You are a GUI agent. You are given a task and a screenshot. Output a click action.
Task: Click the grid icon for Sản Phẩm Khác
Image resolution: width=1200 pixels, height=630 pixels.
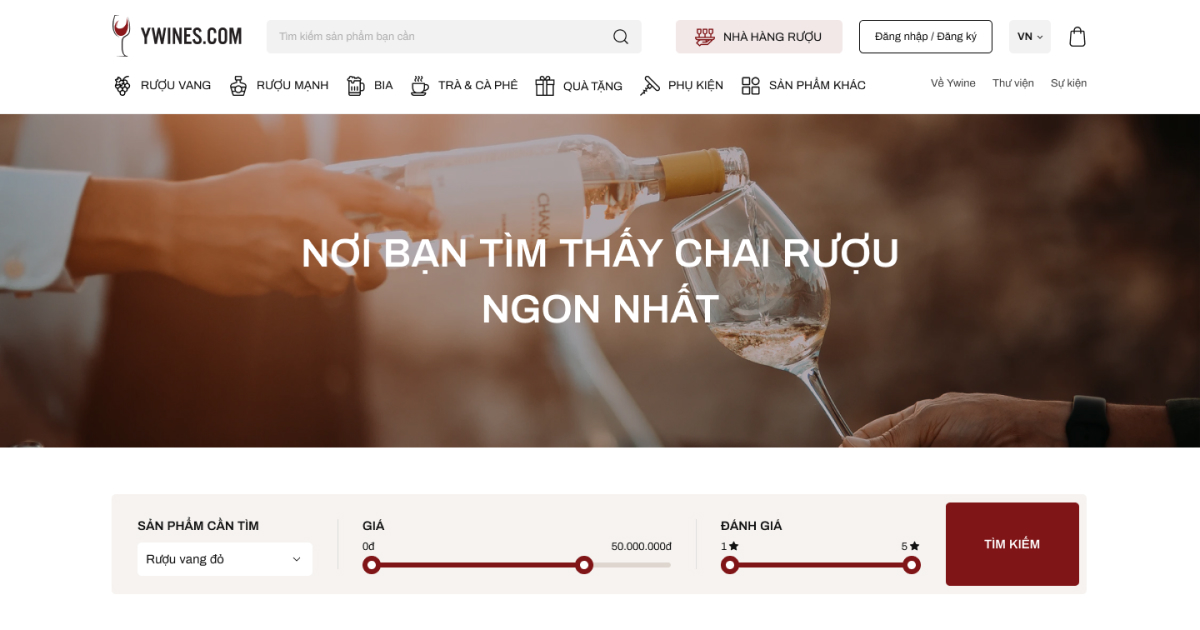coord(751,86)
